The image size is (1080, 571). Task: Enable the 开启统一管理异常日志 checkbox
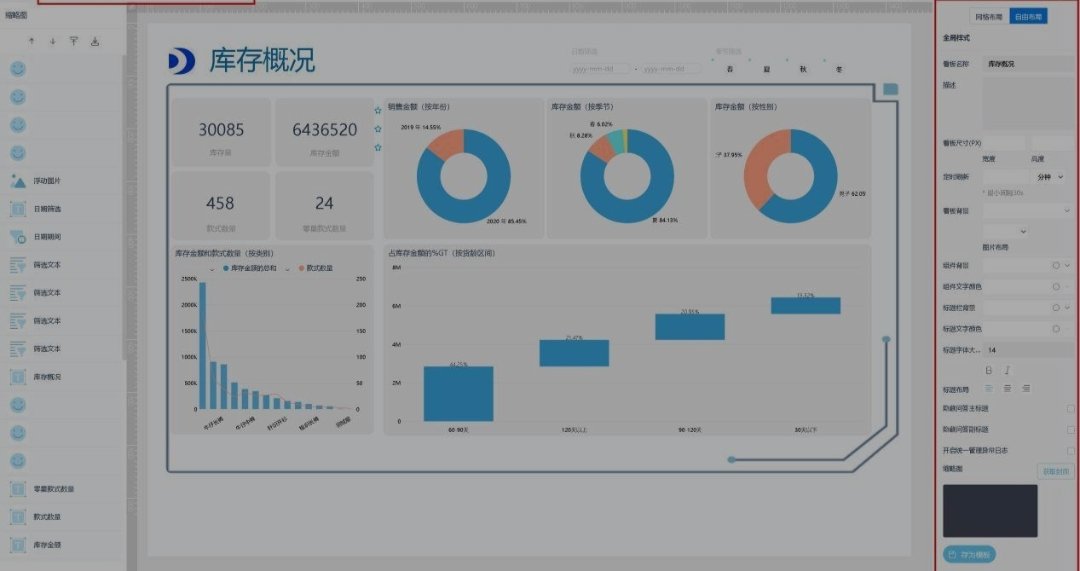tap(1070, 450)
